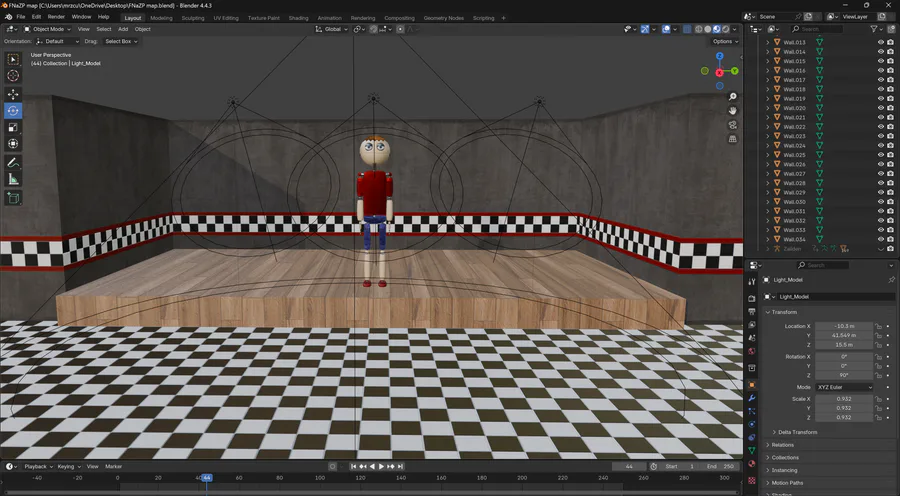The width and height of the screenshot is (900, 496).
Task: Switch to the Modeling workspace tab
Action: (x=161, y=18)
